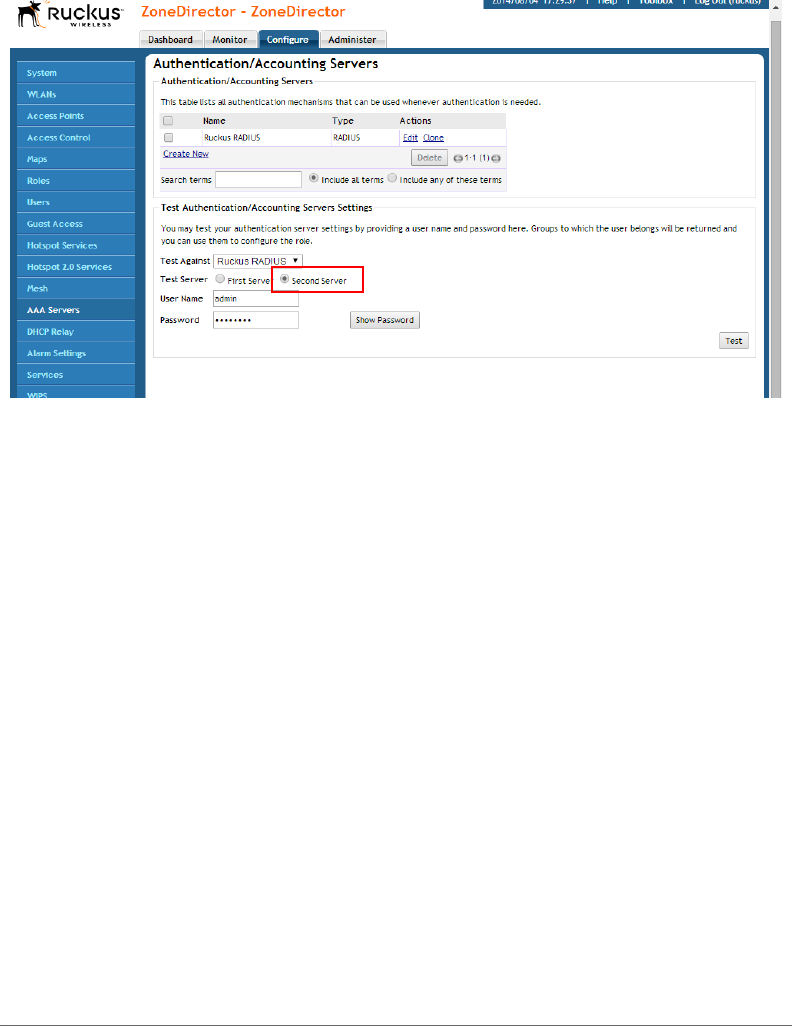Open Maps sidebar item
Screen dimensions: 792x1026
(x=76, y=159)
